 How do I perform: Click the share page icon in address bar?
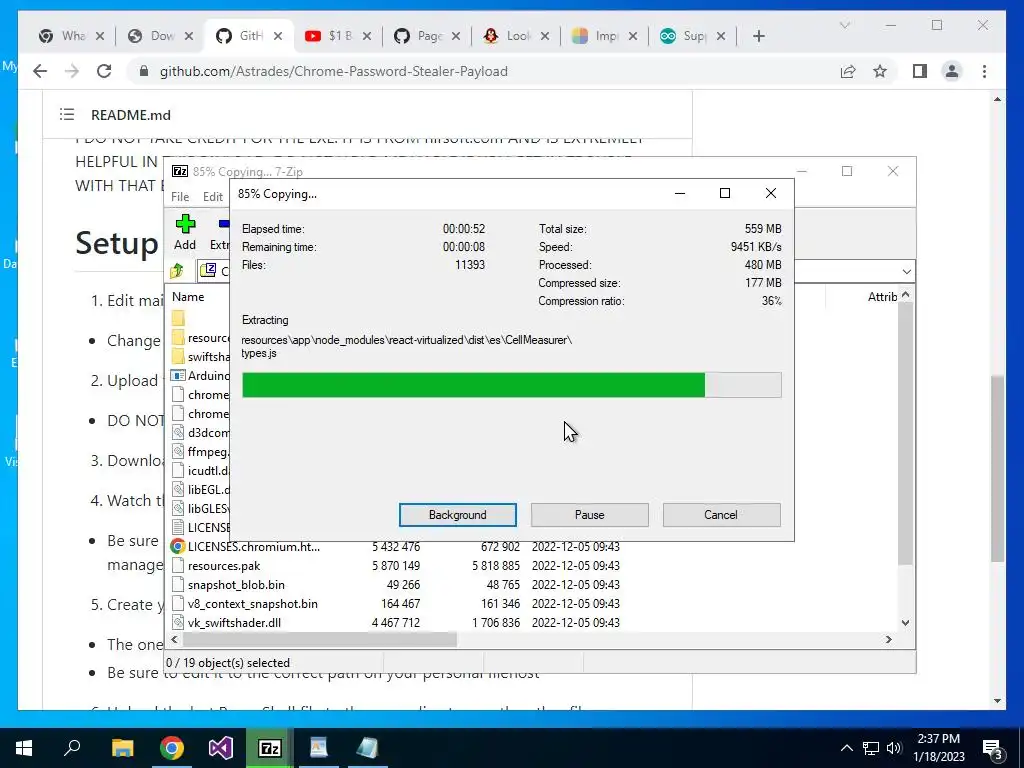coord(848,71)
